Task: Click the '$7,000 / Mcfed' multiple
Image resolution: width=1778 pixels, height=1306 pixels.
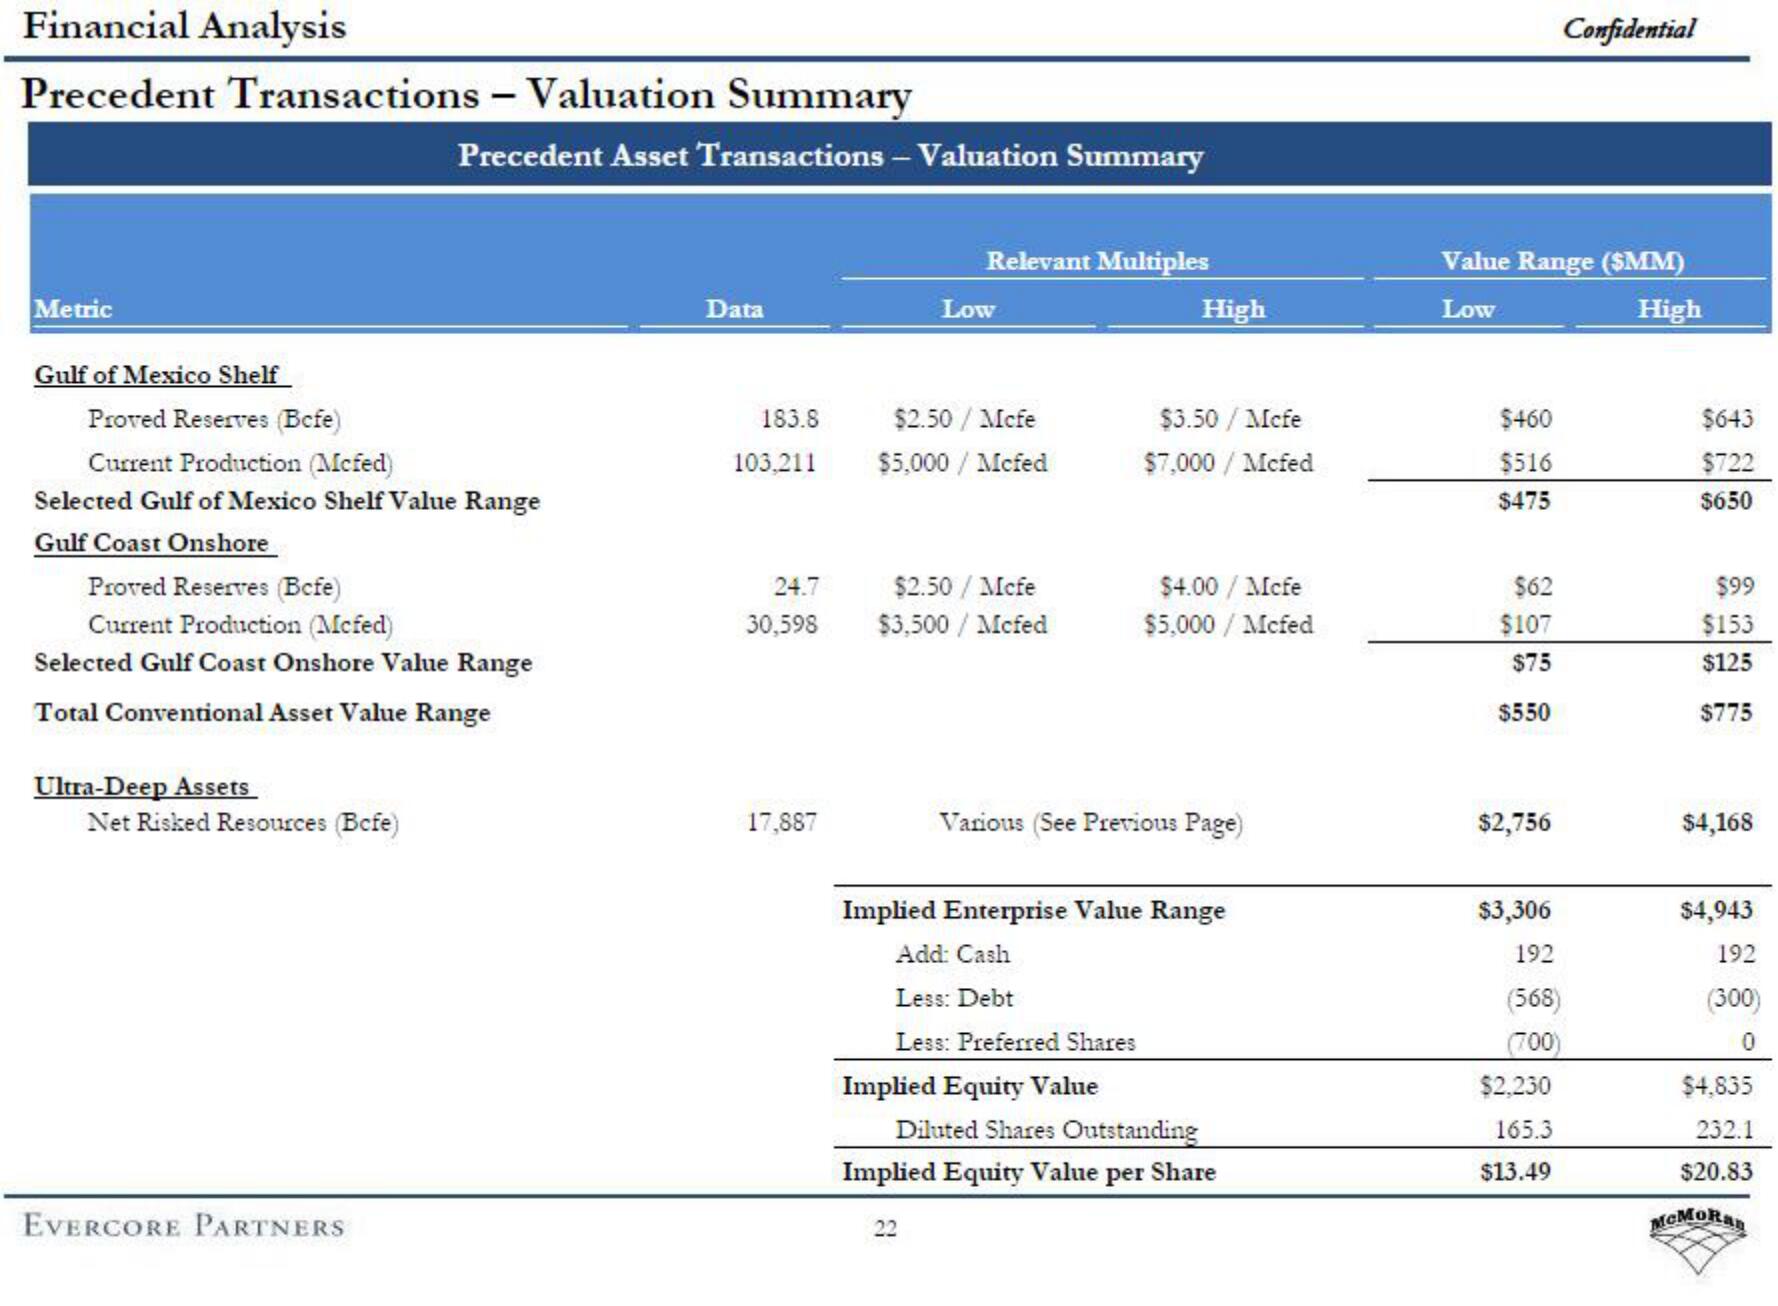Action: (1228, 463)
